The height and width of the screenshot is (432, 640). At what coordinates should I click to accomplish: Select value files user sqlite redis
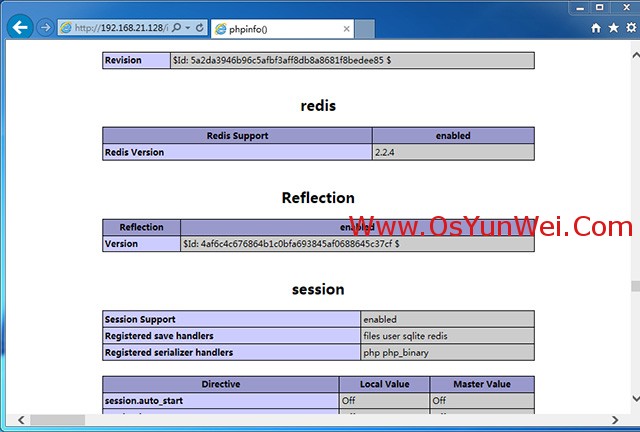point(405,336)
